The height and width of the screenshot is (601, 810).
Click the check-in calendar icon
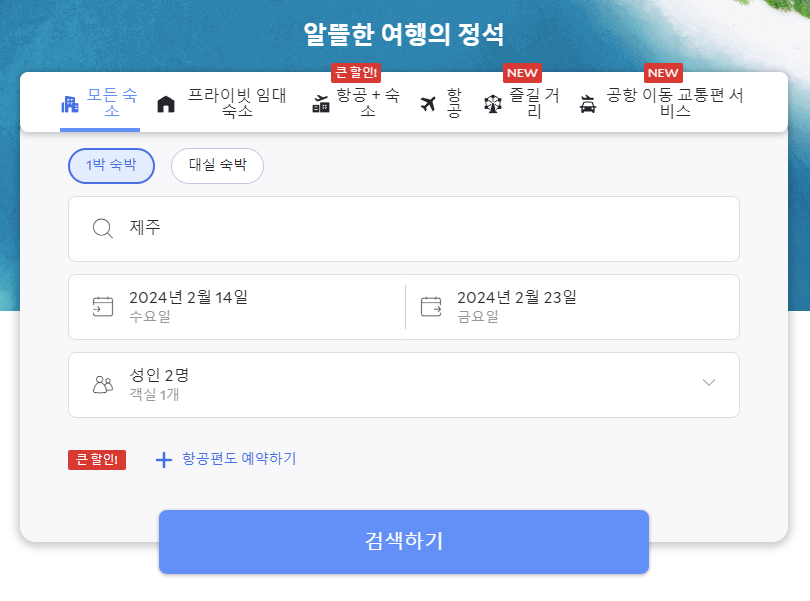102,306
